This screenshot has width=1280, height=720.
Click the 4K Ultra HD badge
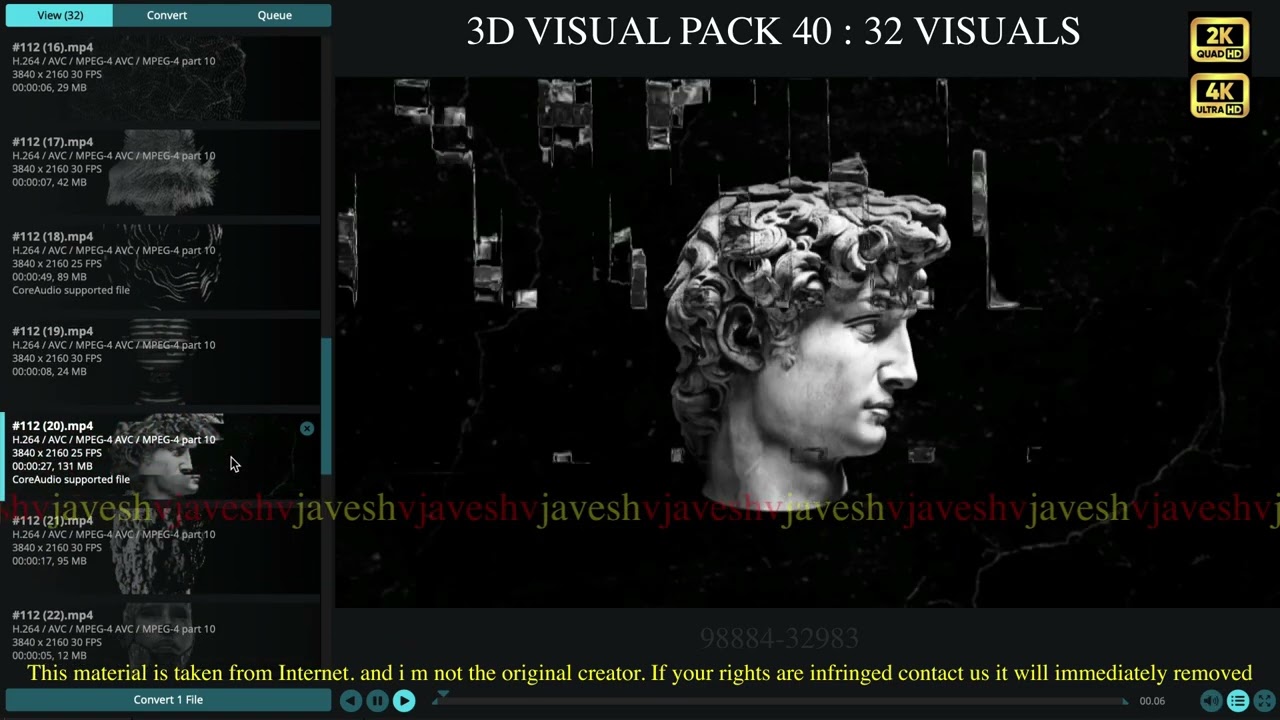(1219, 95)
